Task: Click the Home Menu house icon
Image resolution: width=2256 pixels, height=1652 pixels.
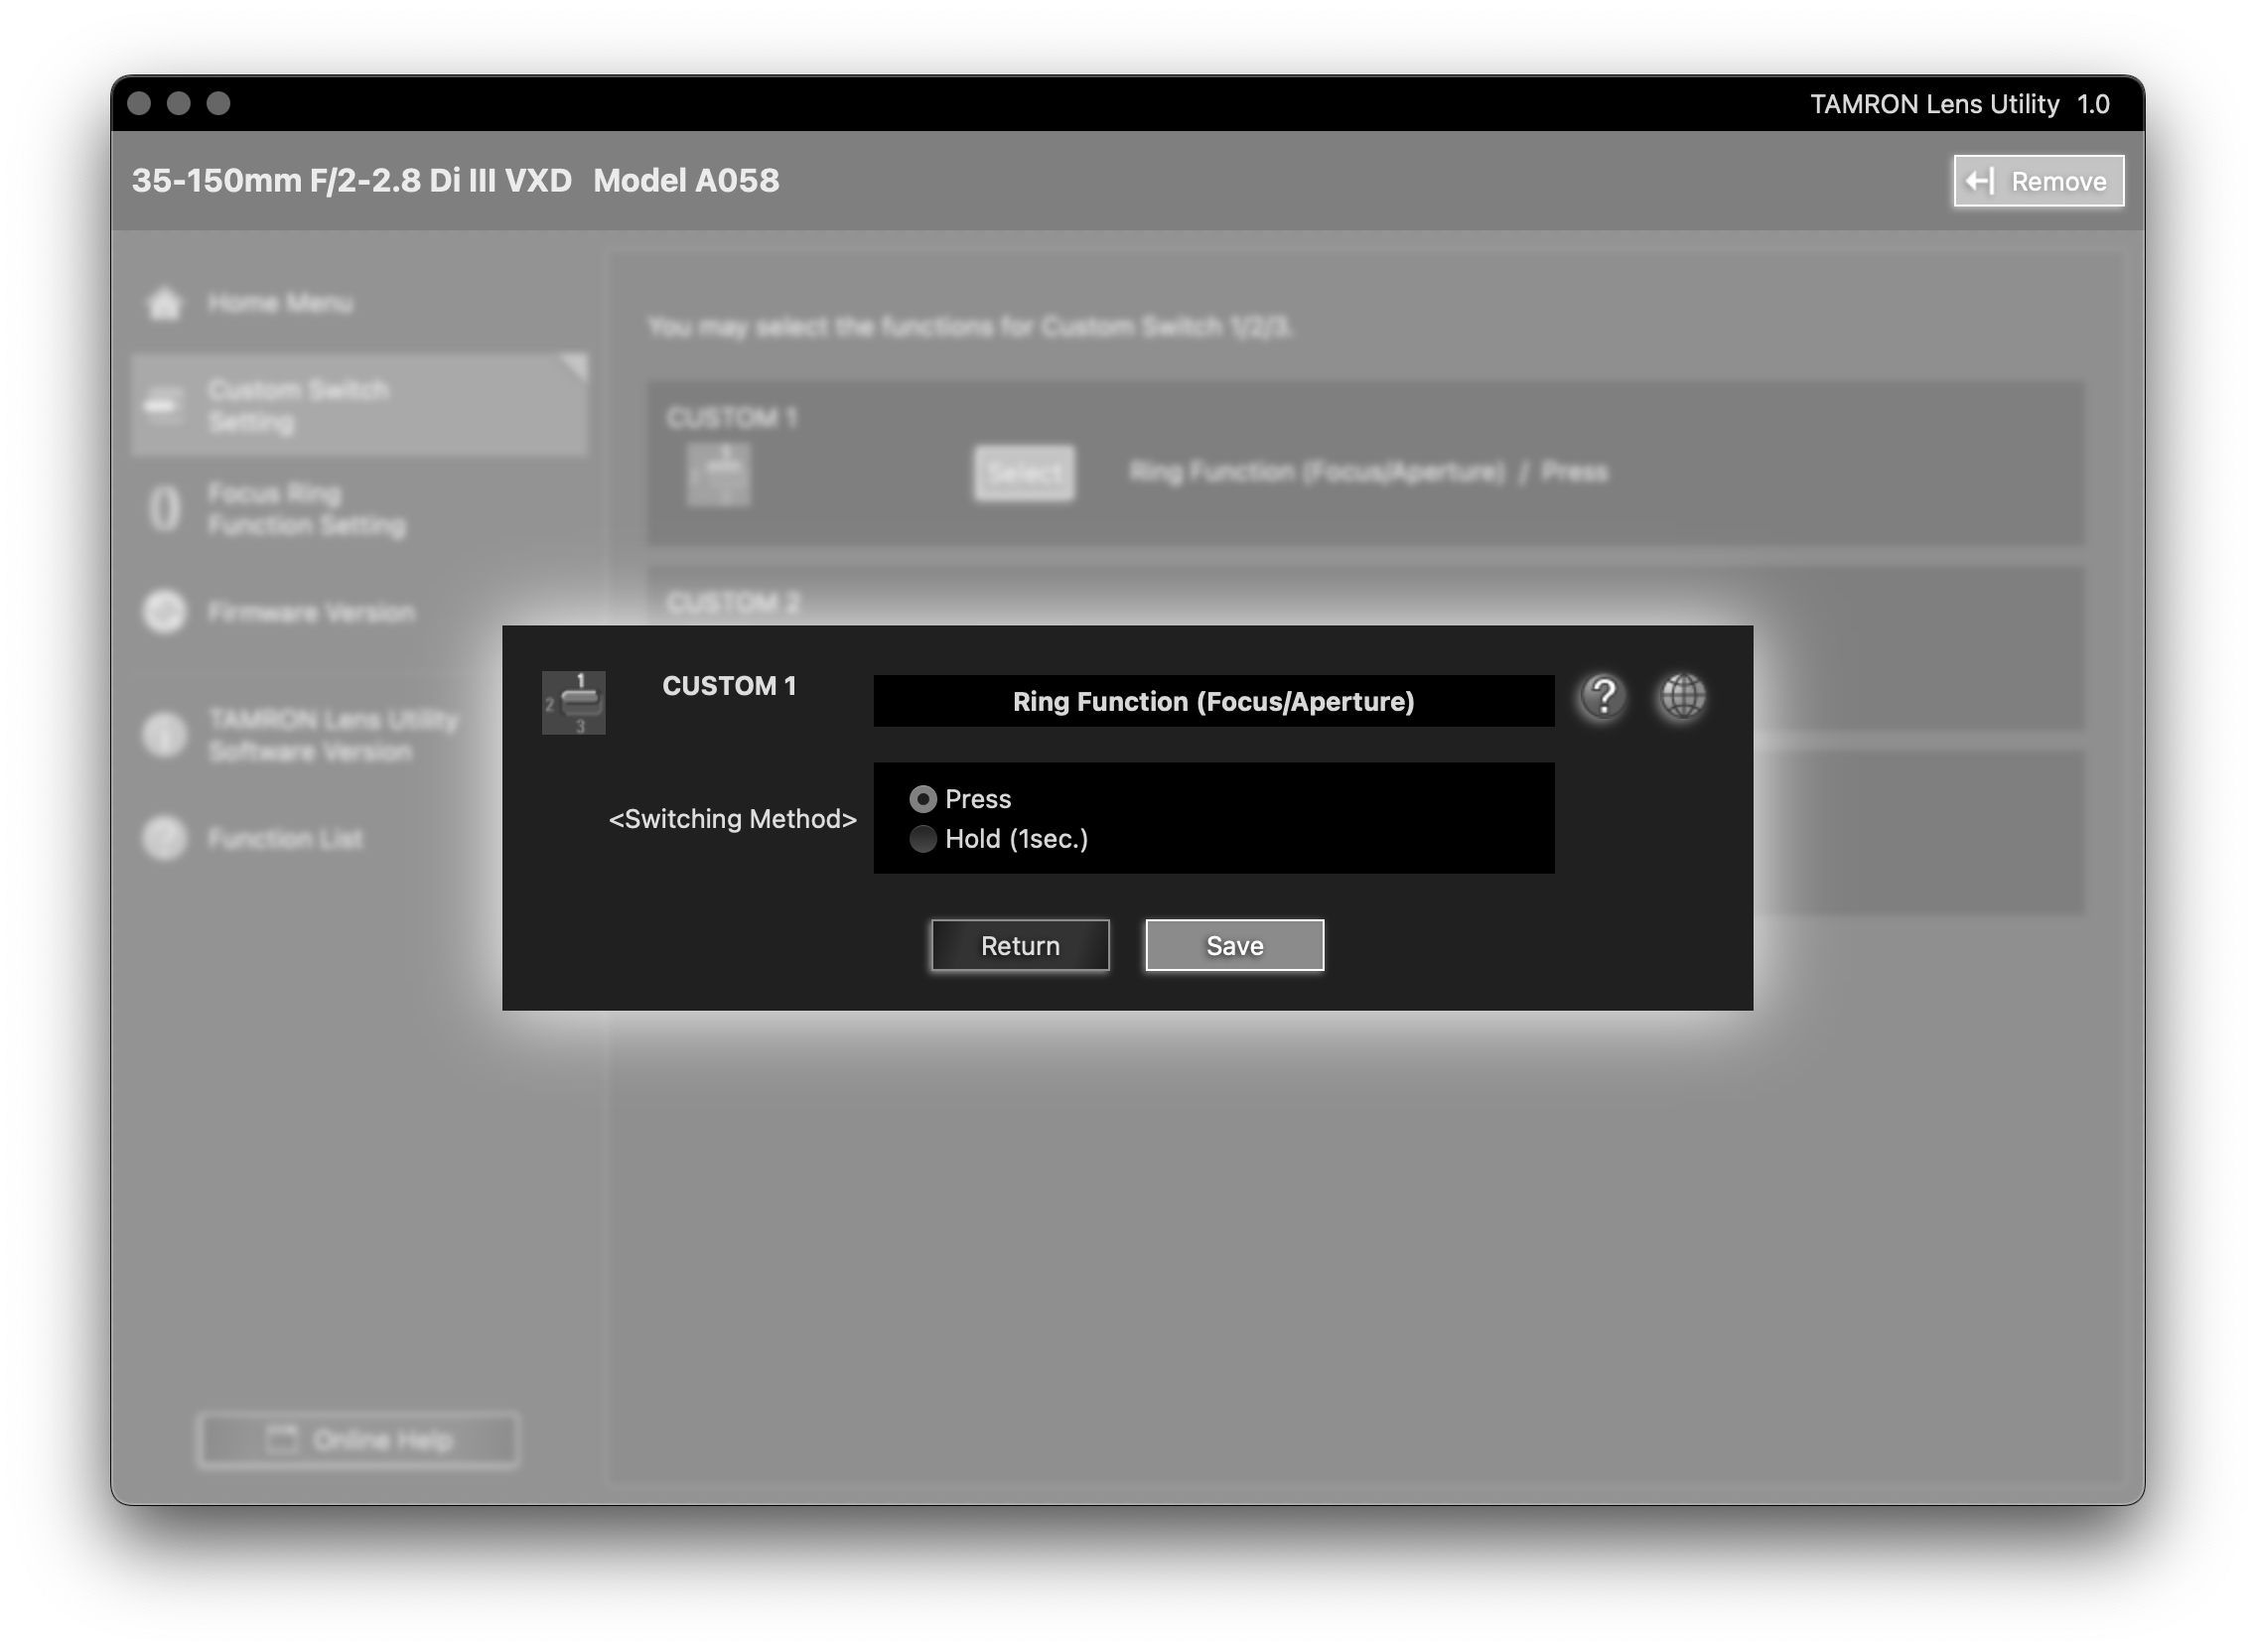Action: pos(165,303)
